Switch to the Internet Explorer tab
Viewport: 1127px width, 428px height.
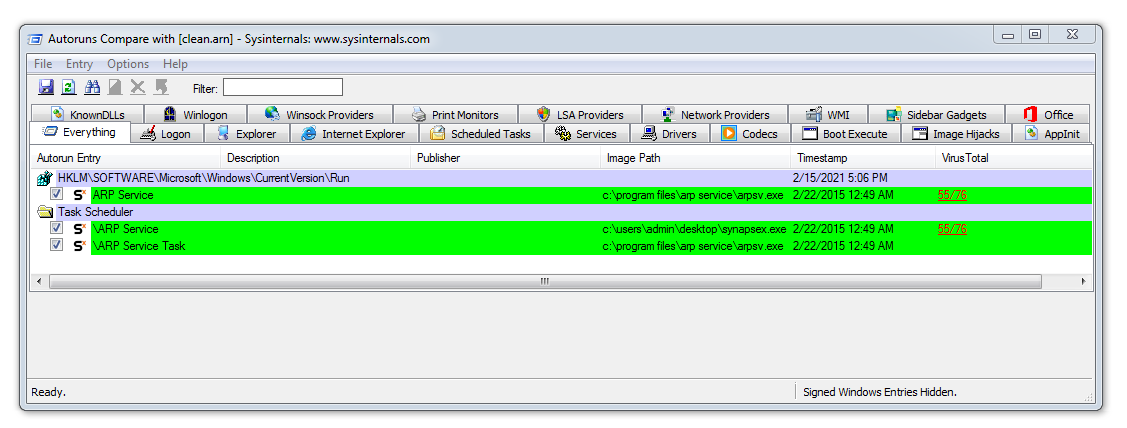354,134
